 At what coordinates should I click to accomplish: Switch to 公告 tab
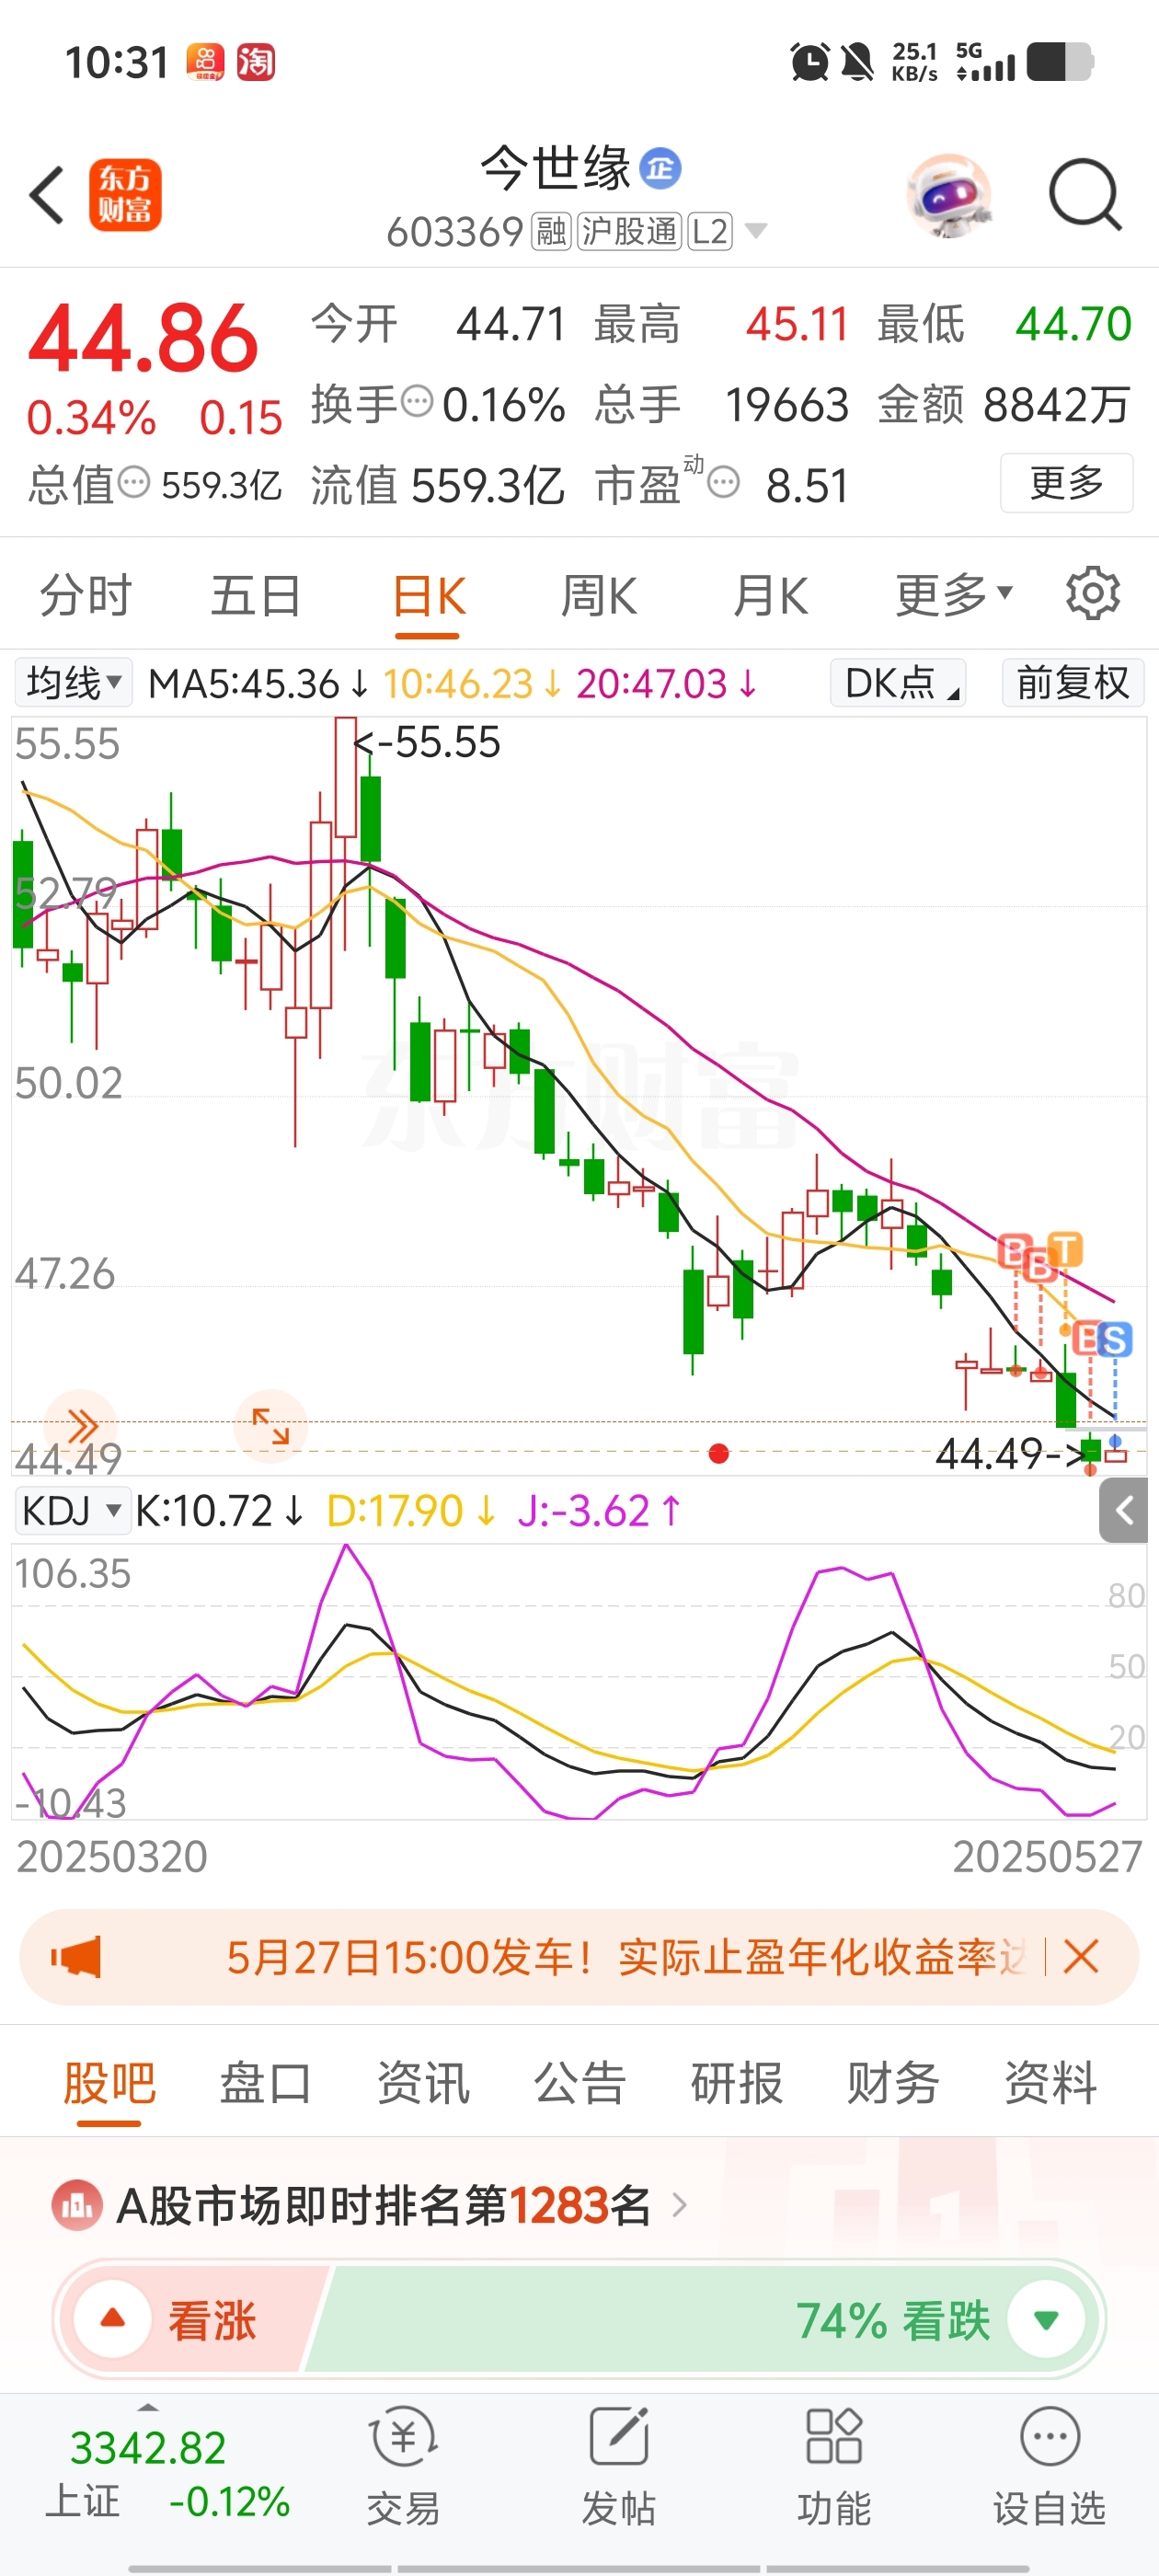pyautogui.click(x=580, y=2083)
